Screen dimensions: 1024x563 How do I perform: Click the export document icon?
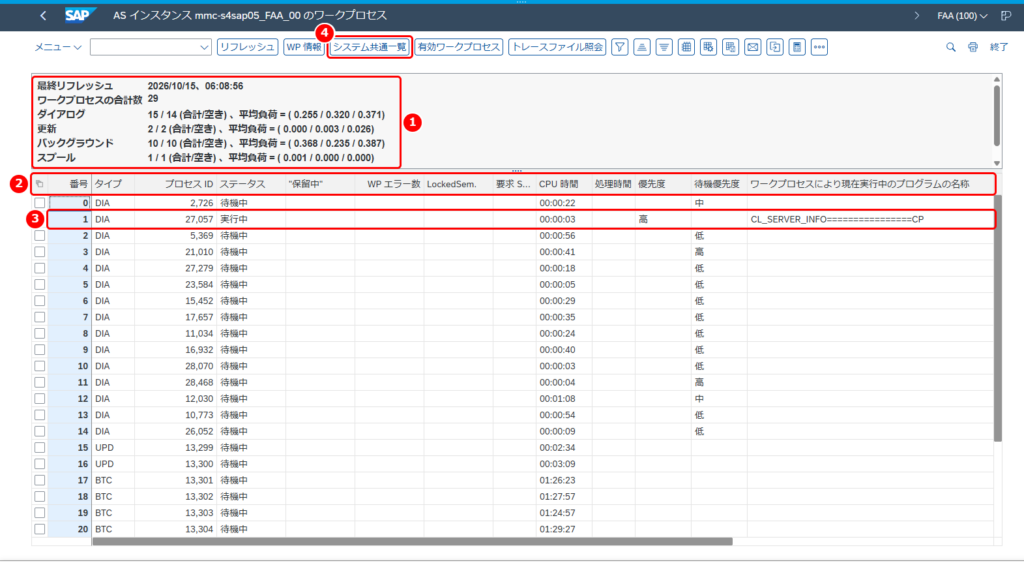click(x=775, y=47)
